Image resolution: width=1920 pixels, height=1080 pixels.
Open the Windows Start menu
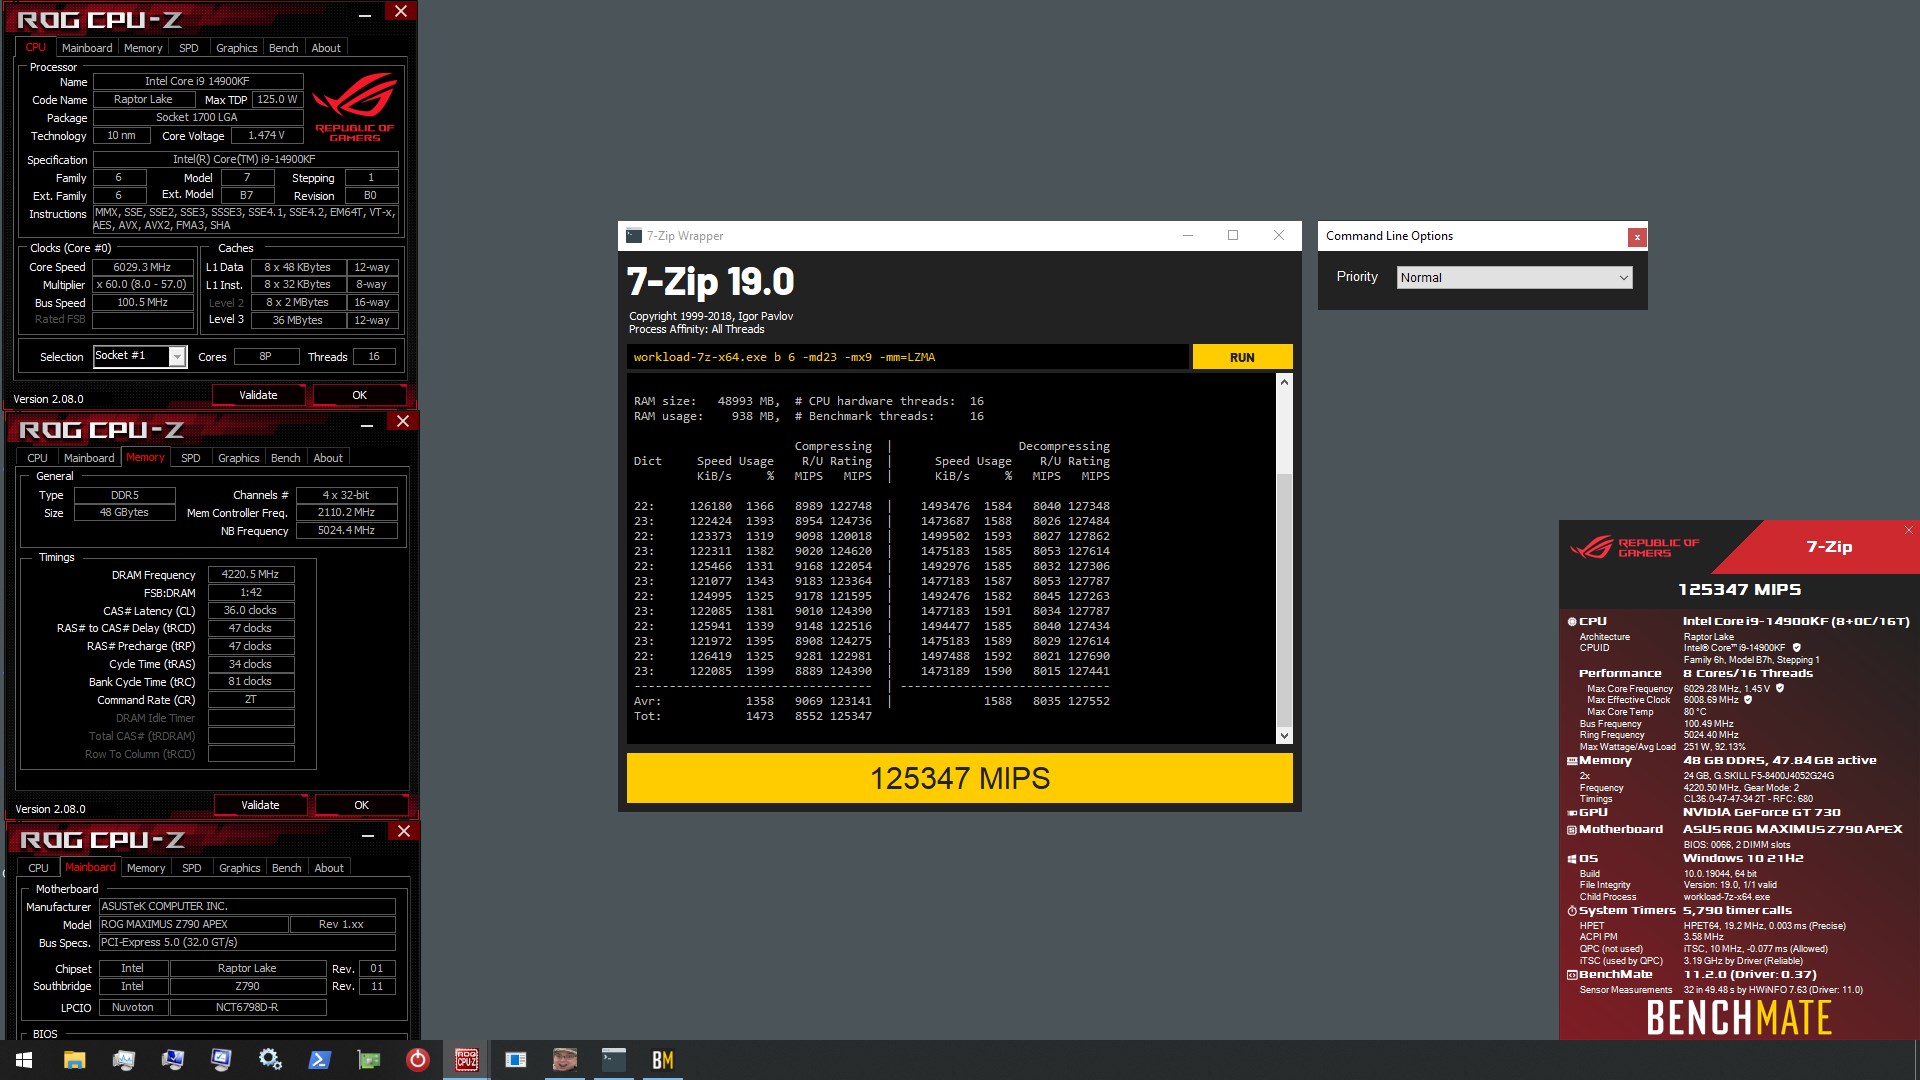tap(24, 1060)
